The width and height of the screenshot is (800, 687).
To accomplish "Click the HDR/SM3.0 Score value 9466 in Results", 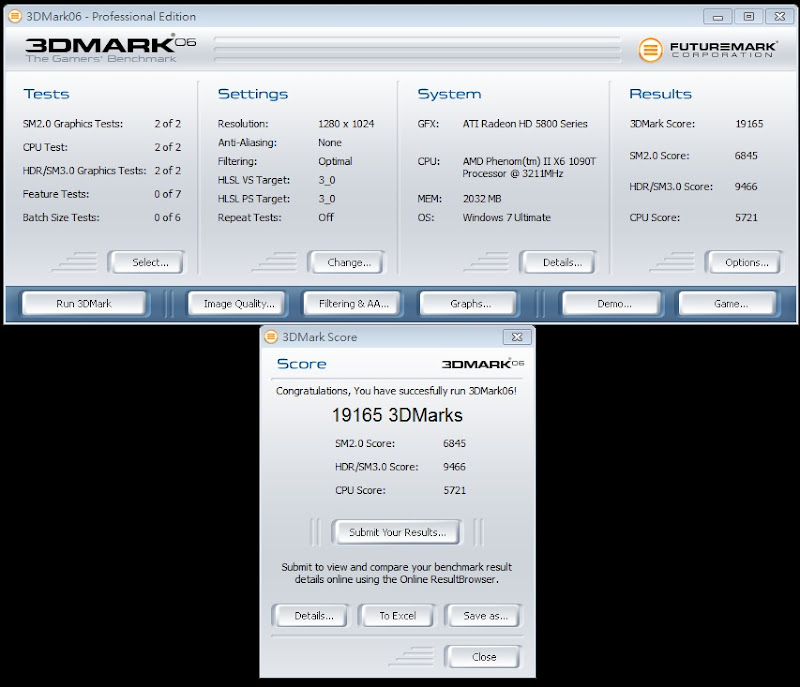I will (746, 186).
